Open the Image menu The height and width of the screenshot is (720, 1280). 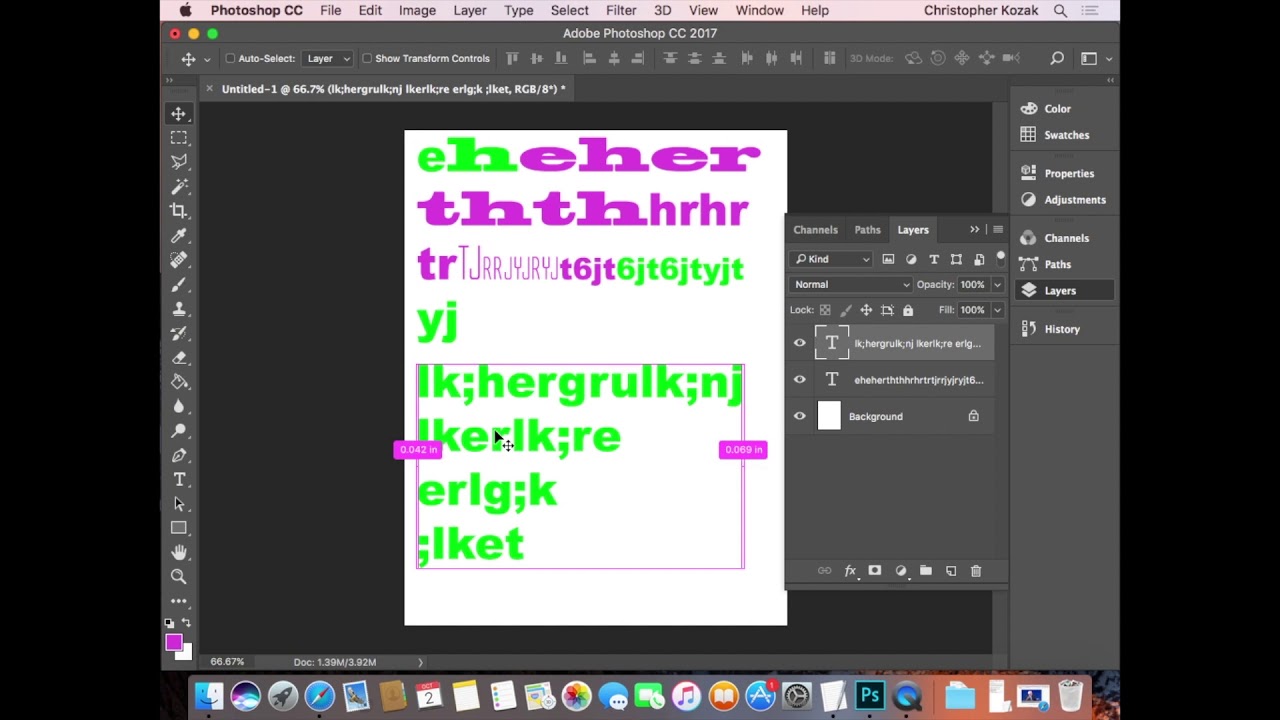417,10
